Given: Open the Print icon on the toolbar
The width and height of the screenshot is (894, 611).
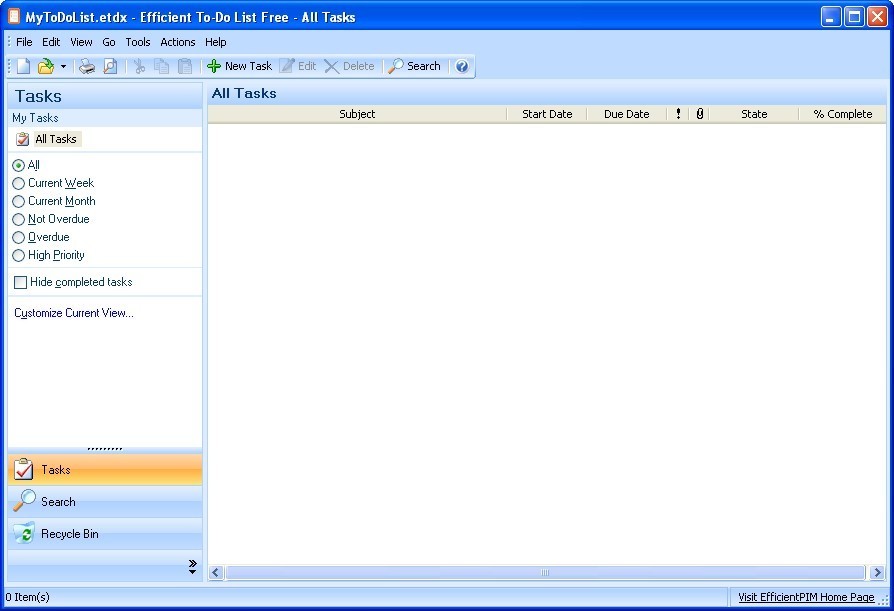Looking at the screenshot, I should point(87,66).
